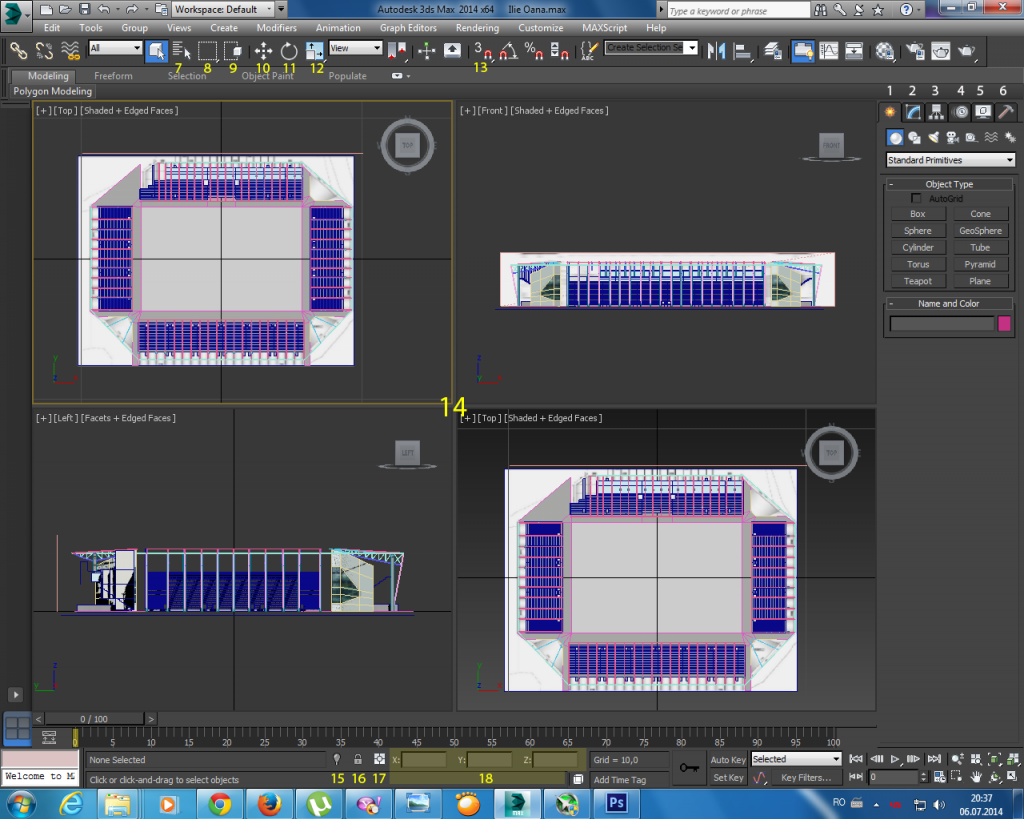This screenshot has height=819, width=1024.
Task: Open the 'View' coordinate system dropdown
Action: coord(355,48)
